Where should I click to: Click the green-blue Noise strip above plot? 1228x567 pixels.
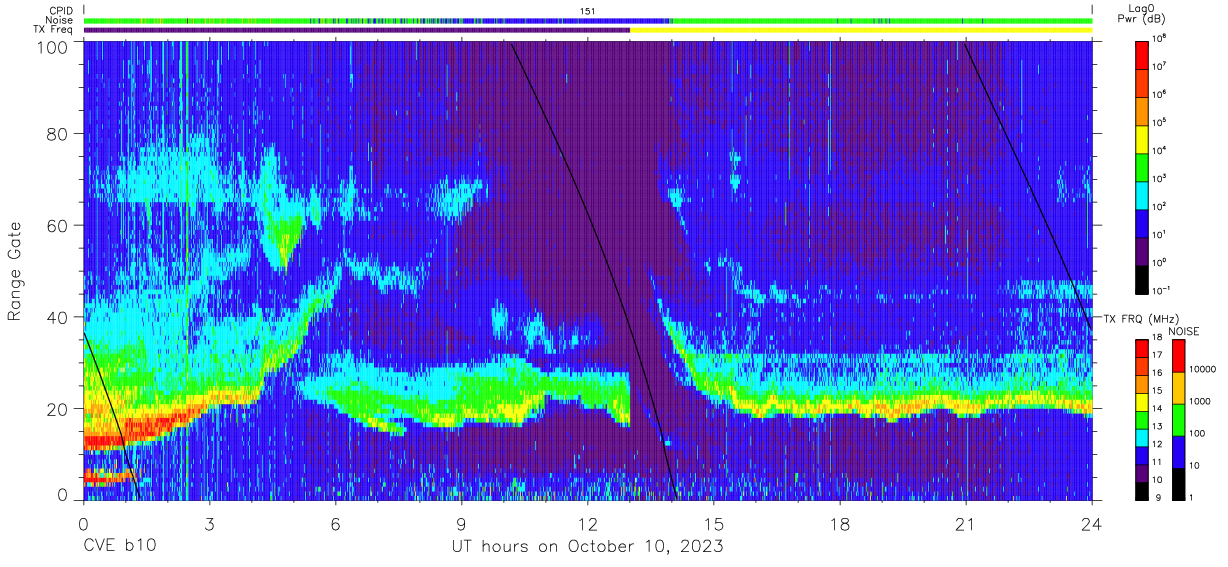588,20
